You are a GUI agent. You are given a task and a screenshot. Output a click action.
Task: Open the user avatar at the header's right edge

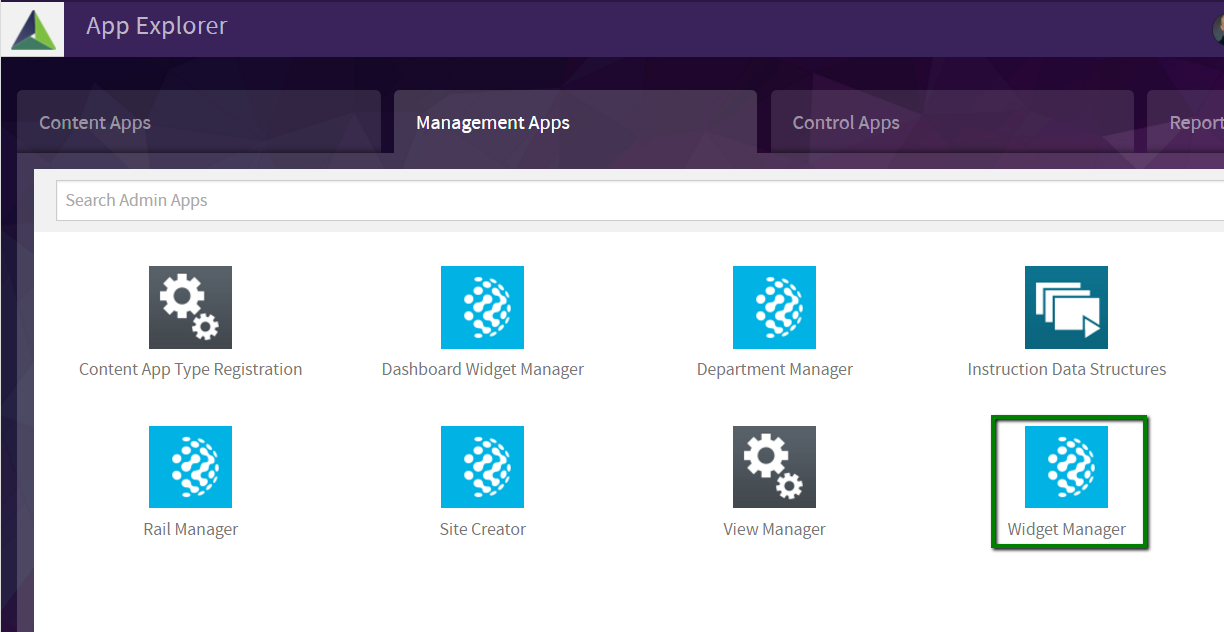click(x=1218, y=29)
